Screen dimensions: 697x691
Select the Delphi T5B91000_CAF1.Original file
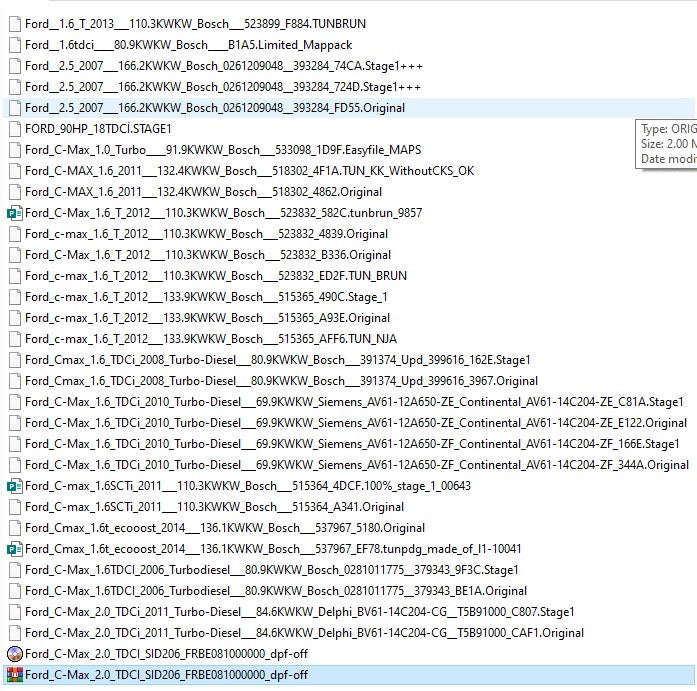click(x=304, y=633)
